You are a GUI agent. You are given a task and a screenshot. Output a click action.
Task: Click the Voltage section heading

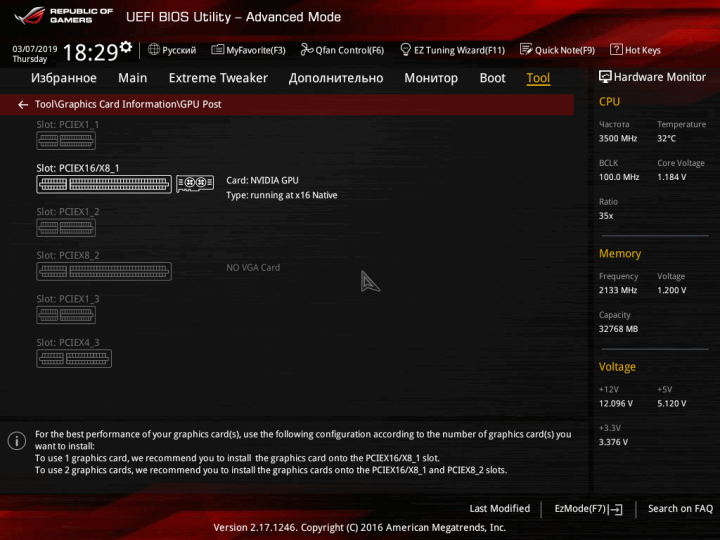point(617,367)
